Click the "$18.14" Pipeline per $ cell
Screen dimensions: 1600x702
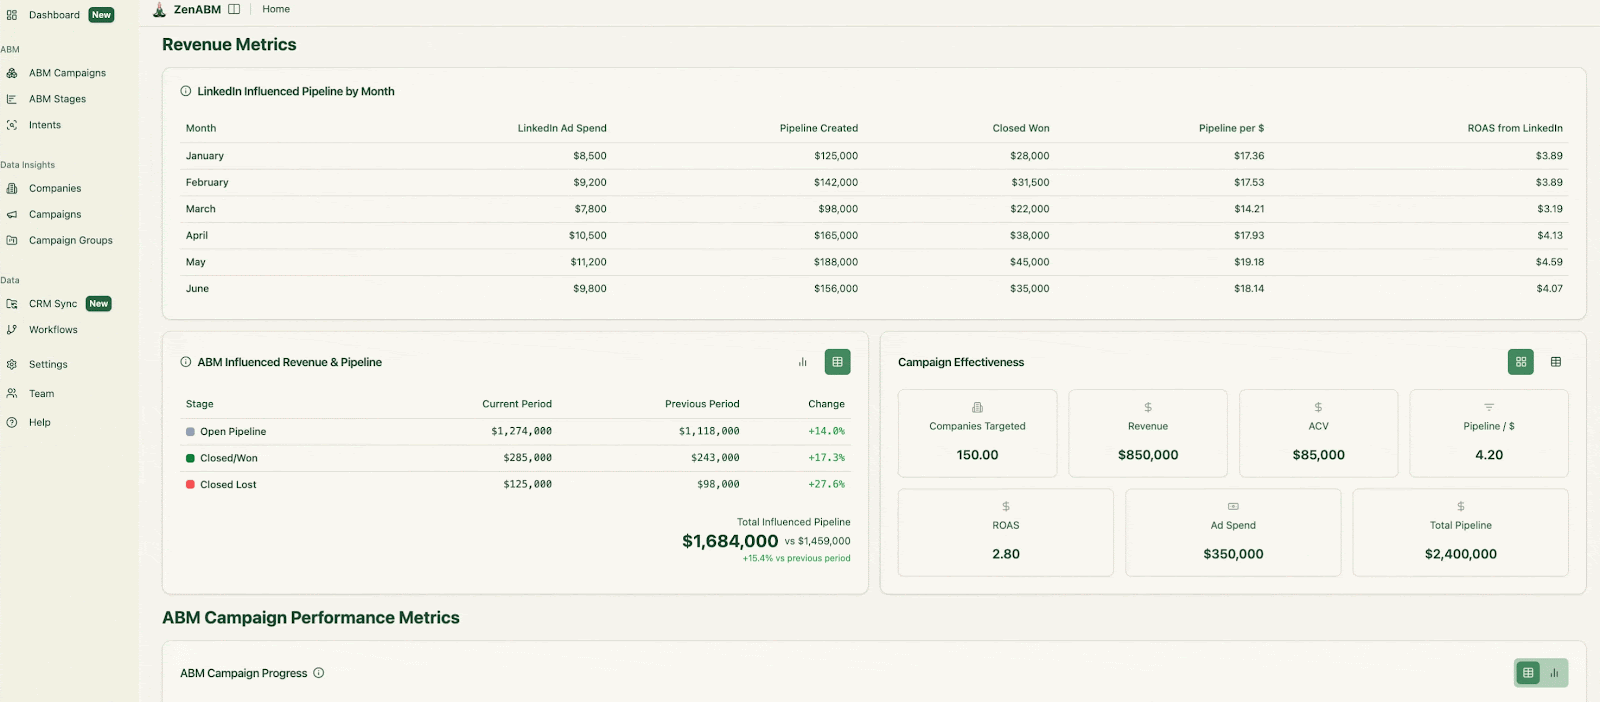click(1249, 288)
